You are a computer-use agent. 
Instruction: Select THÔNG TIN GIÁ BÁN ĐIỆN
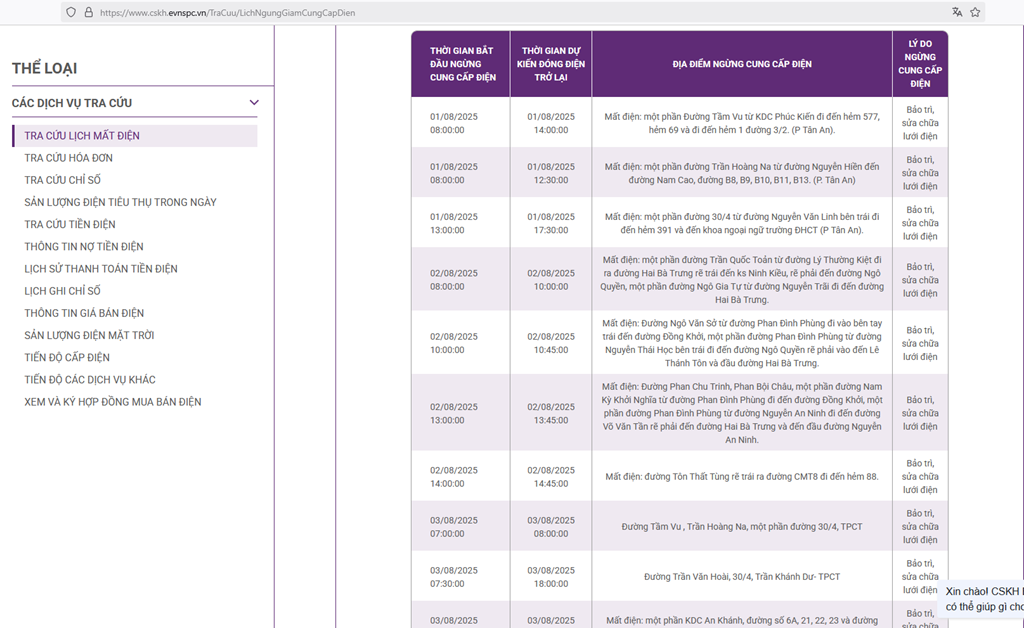pyautogui.click(x=84, y=313)
